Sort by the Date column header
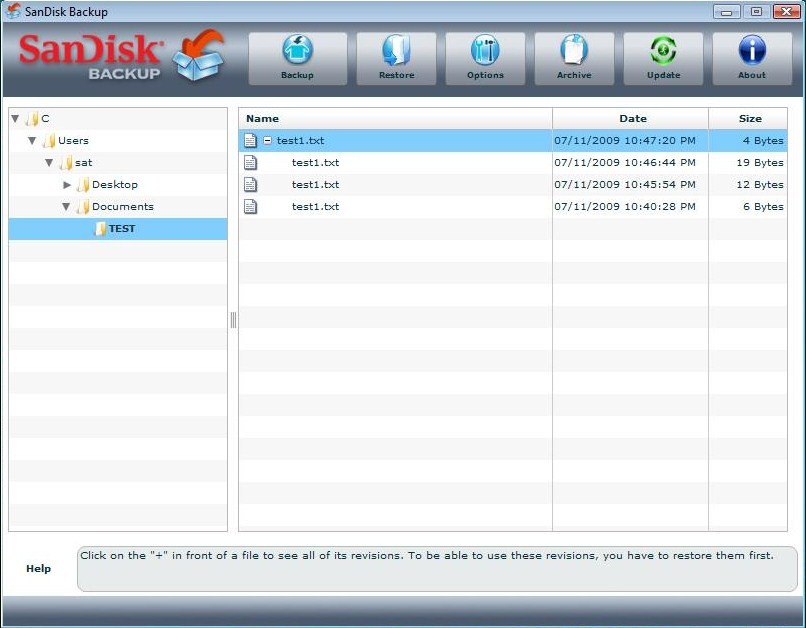Image resolution: width=806 pixels, height=628 pixels. click(631, 119)
